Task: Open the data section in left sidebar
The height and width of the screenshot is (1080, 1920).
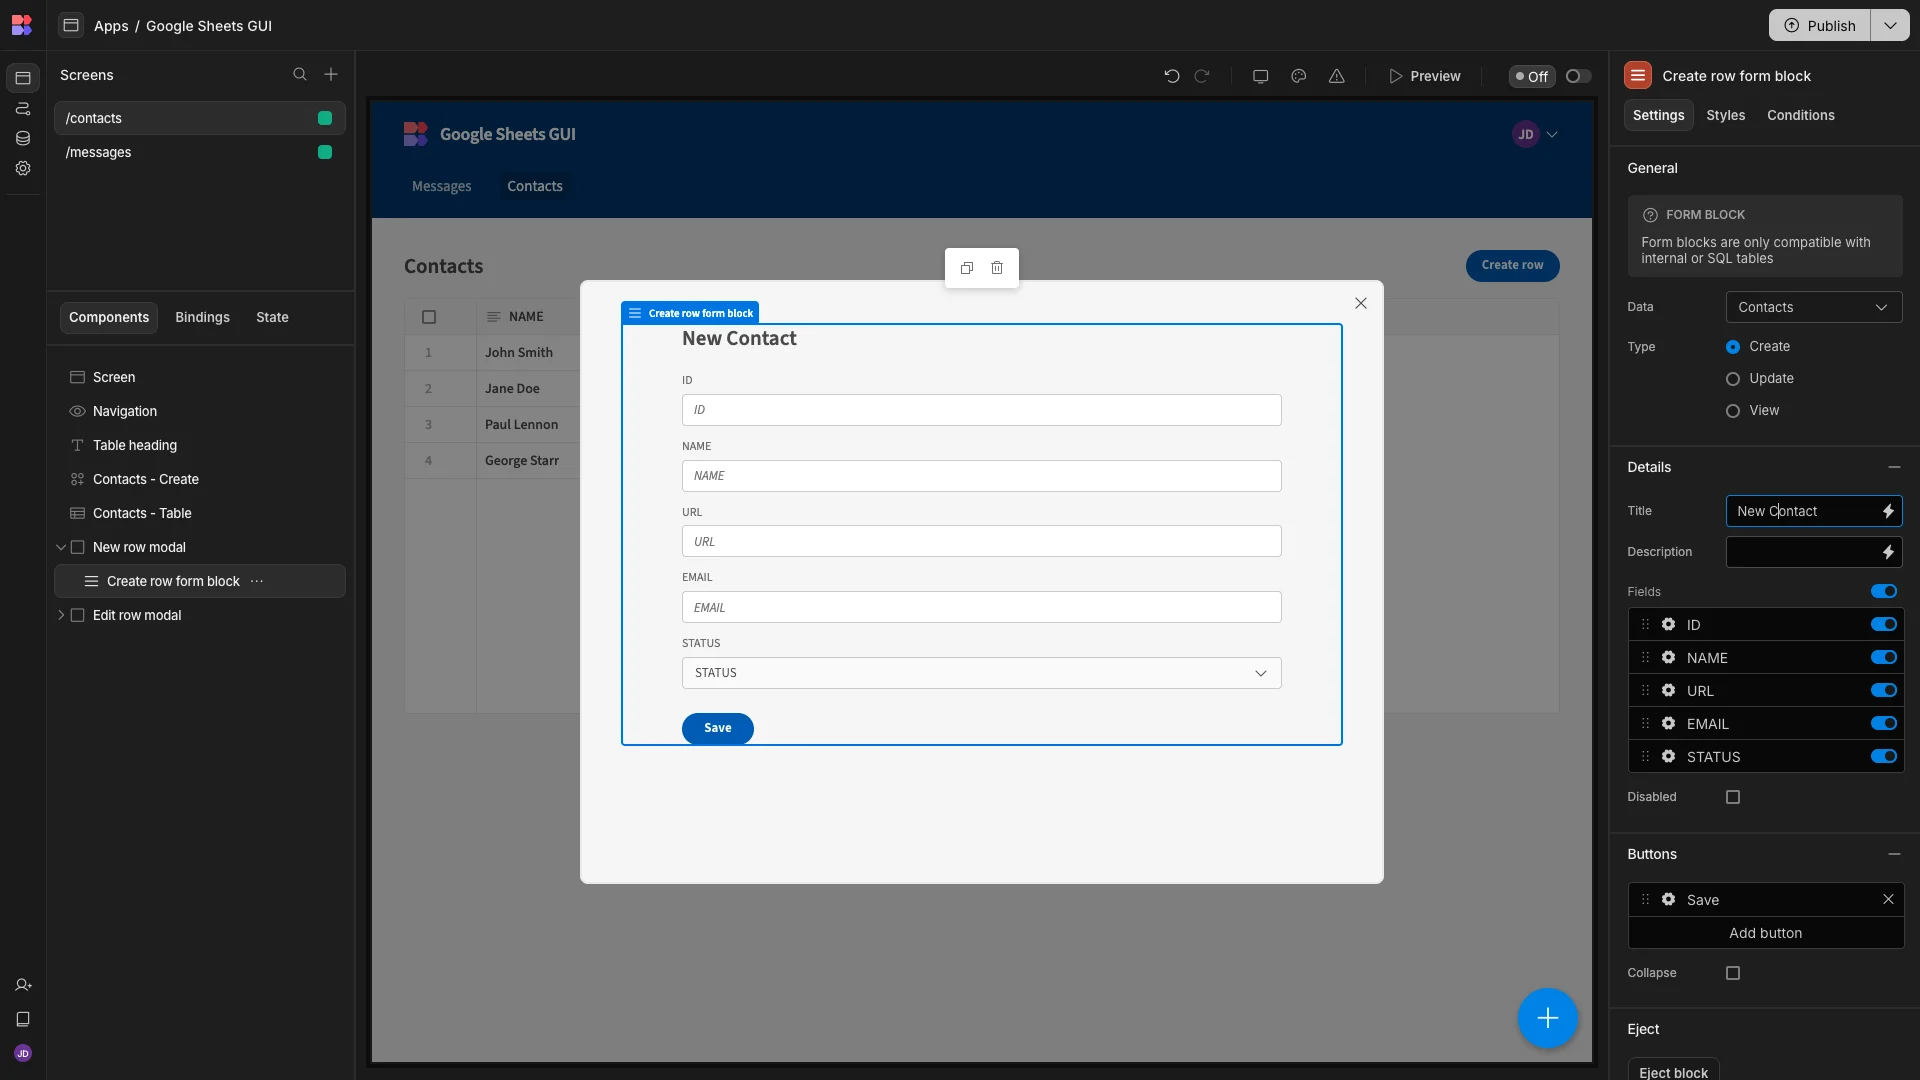Action: pos(23,138)
